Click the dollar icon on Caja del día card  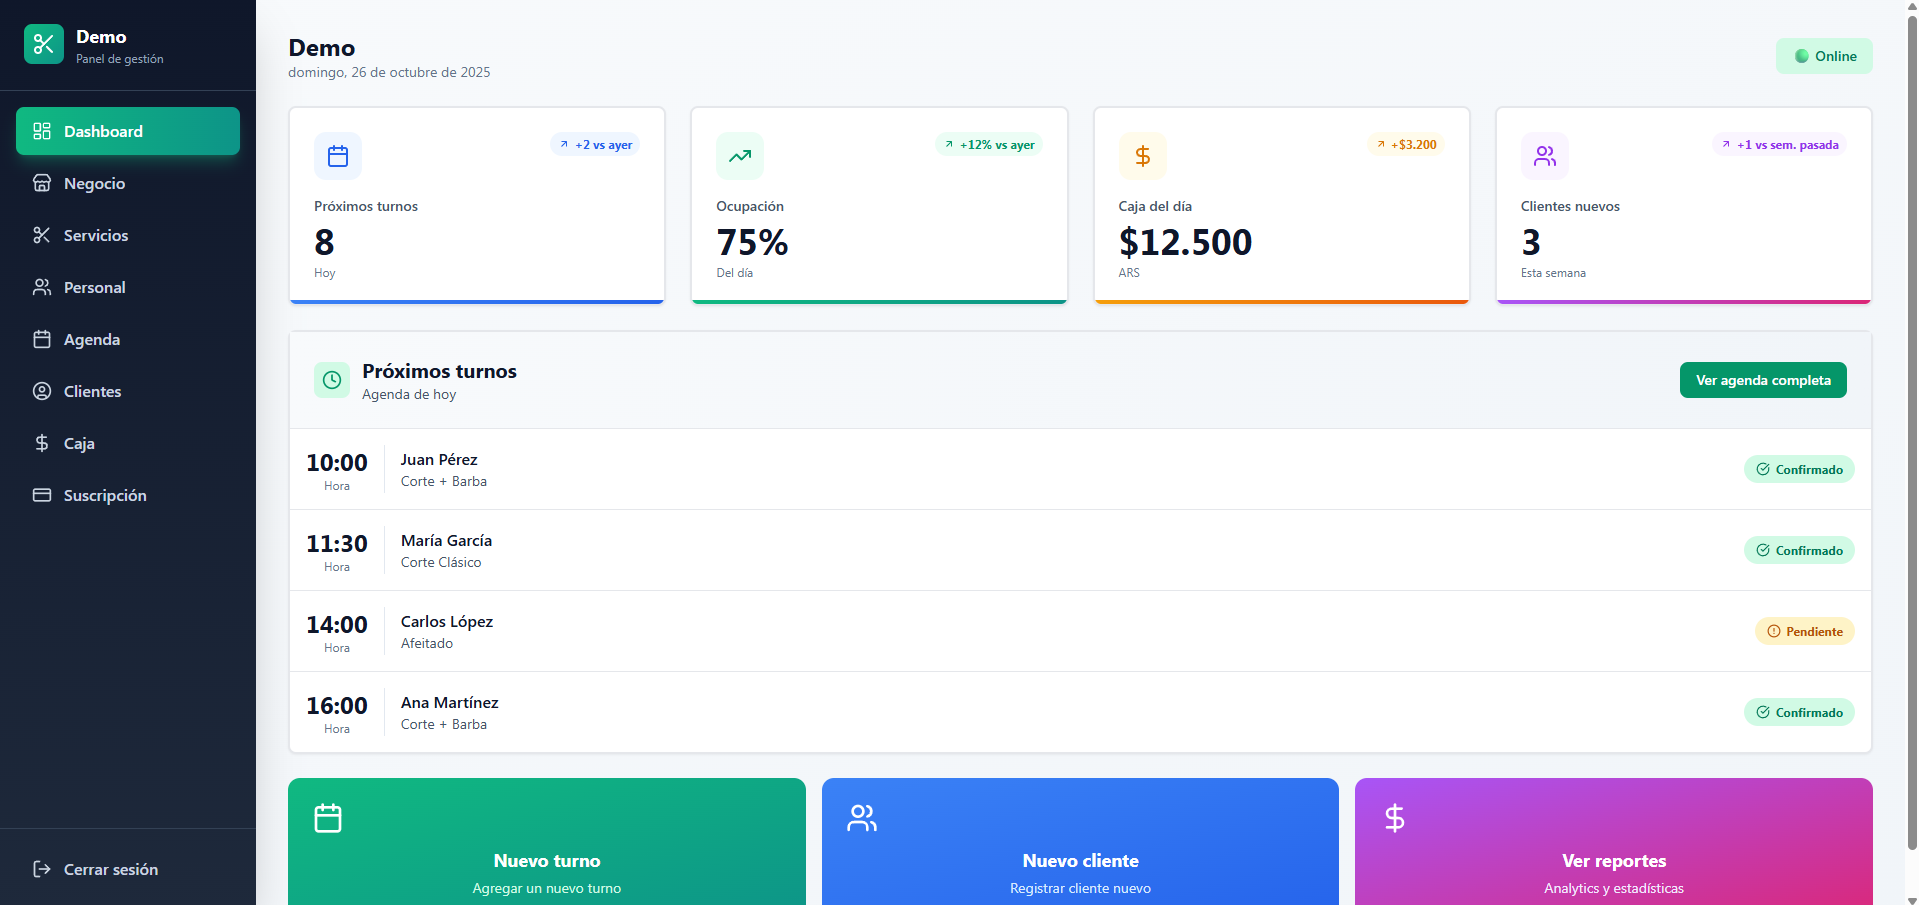click(x=1143, y=156)
